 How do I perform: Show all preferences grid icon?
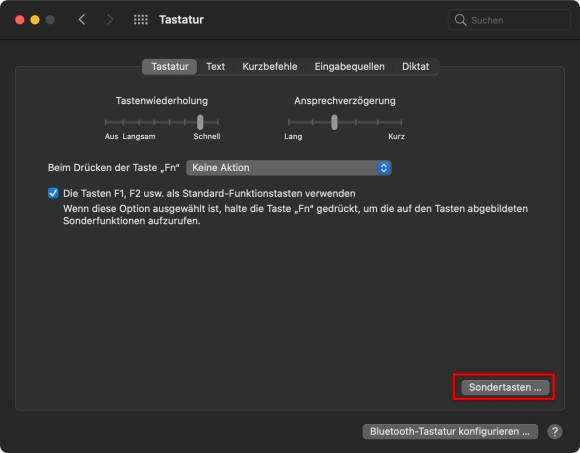[x=141, y=20]
